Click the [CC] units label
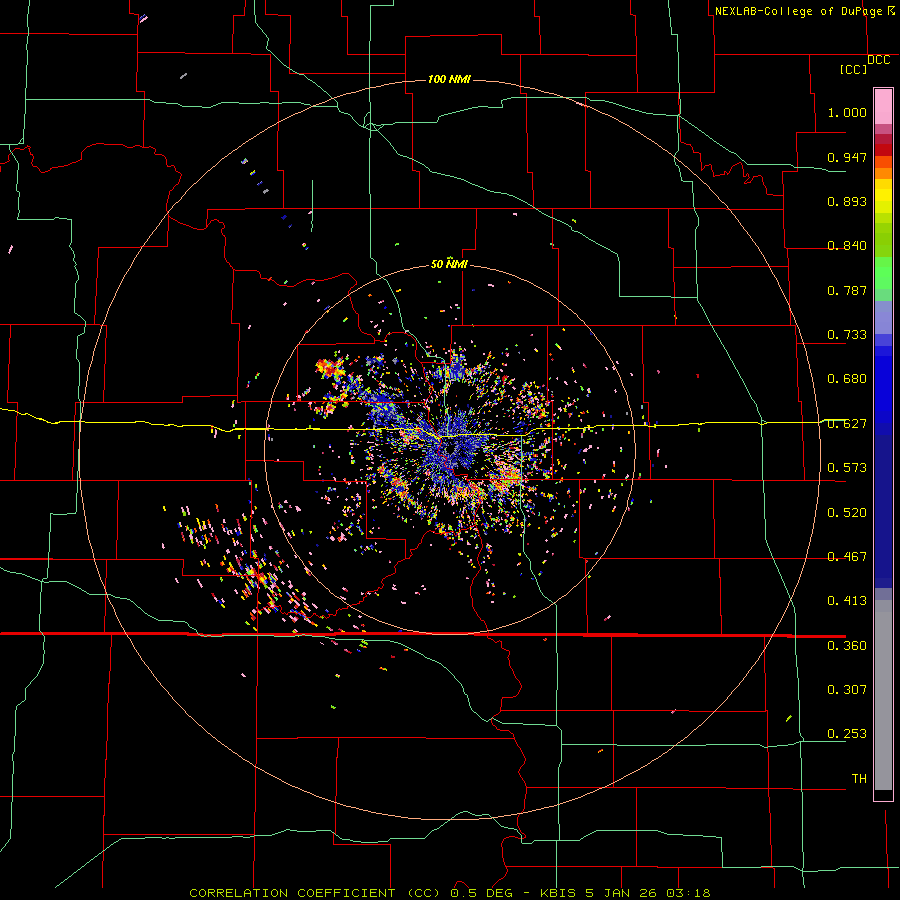Screen dimensions: 900x900 click(854, 70)
